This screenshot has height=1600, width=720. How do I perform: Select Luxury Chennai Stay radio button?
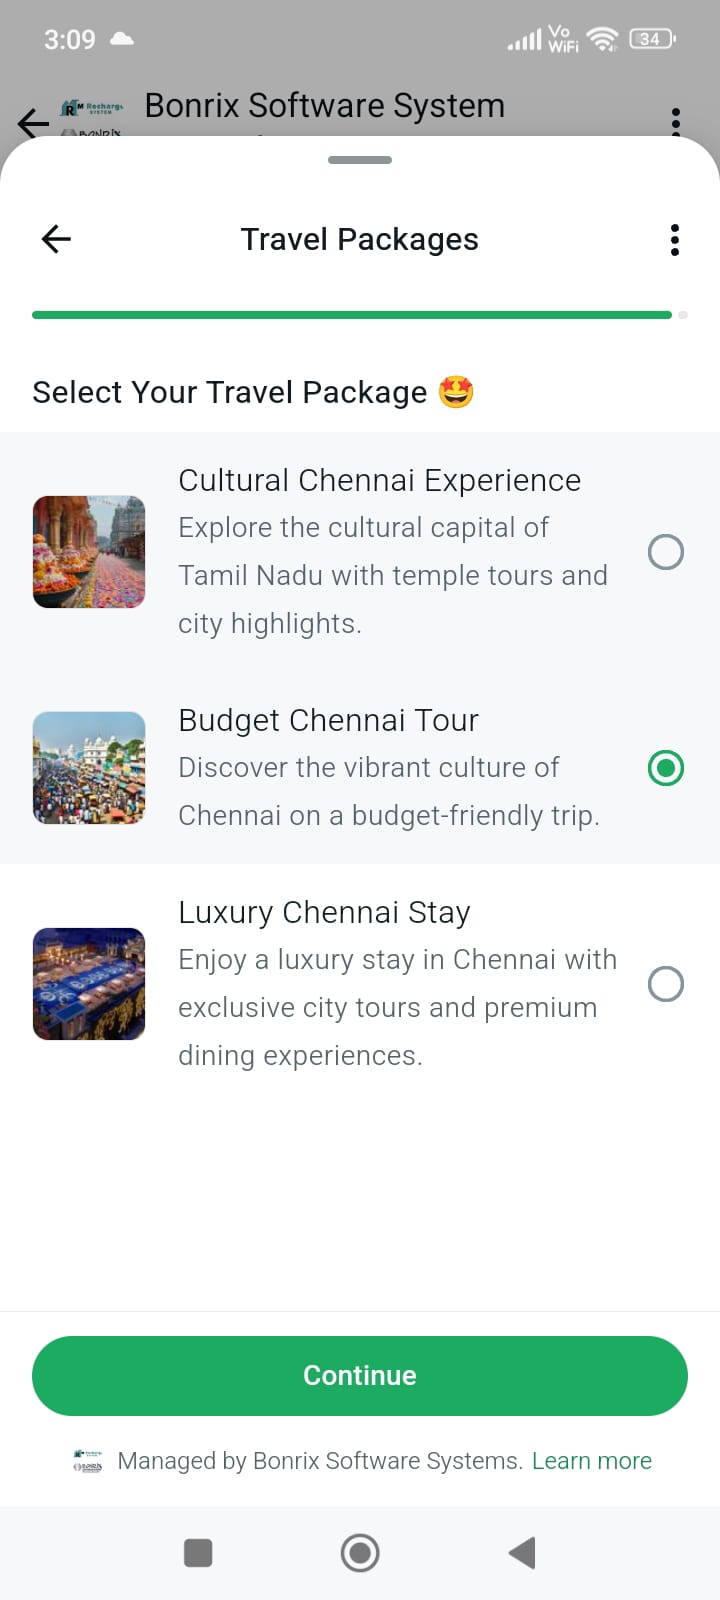pyautogui.click(x=666, y=984)
